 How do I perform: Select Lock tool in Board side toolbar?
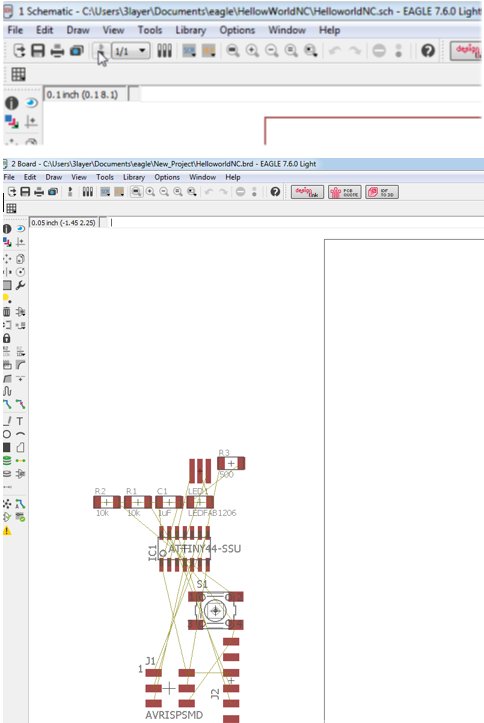click(7, 338)
